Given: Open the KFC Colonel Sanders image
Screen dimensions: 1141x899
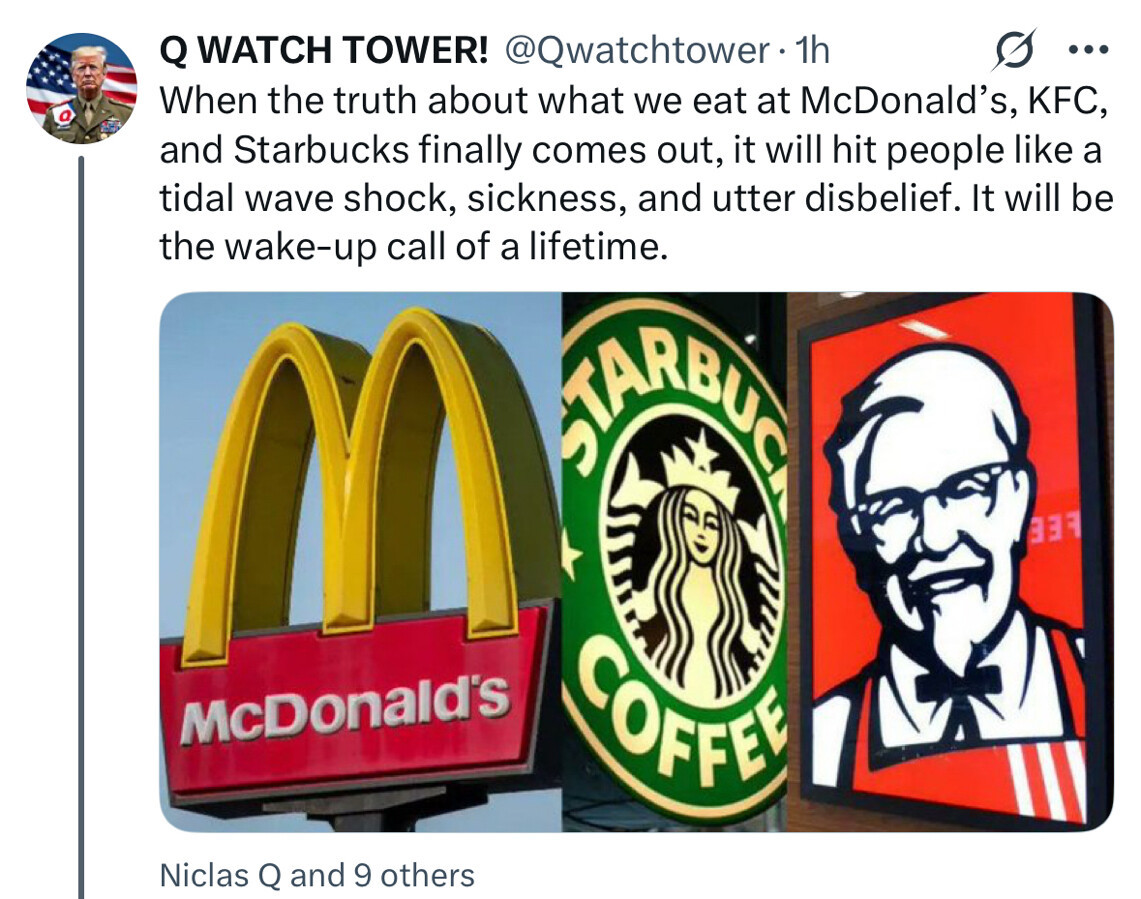Looking at the screenshot, I should tap(950, 562).
